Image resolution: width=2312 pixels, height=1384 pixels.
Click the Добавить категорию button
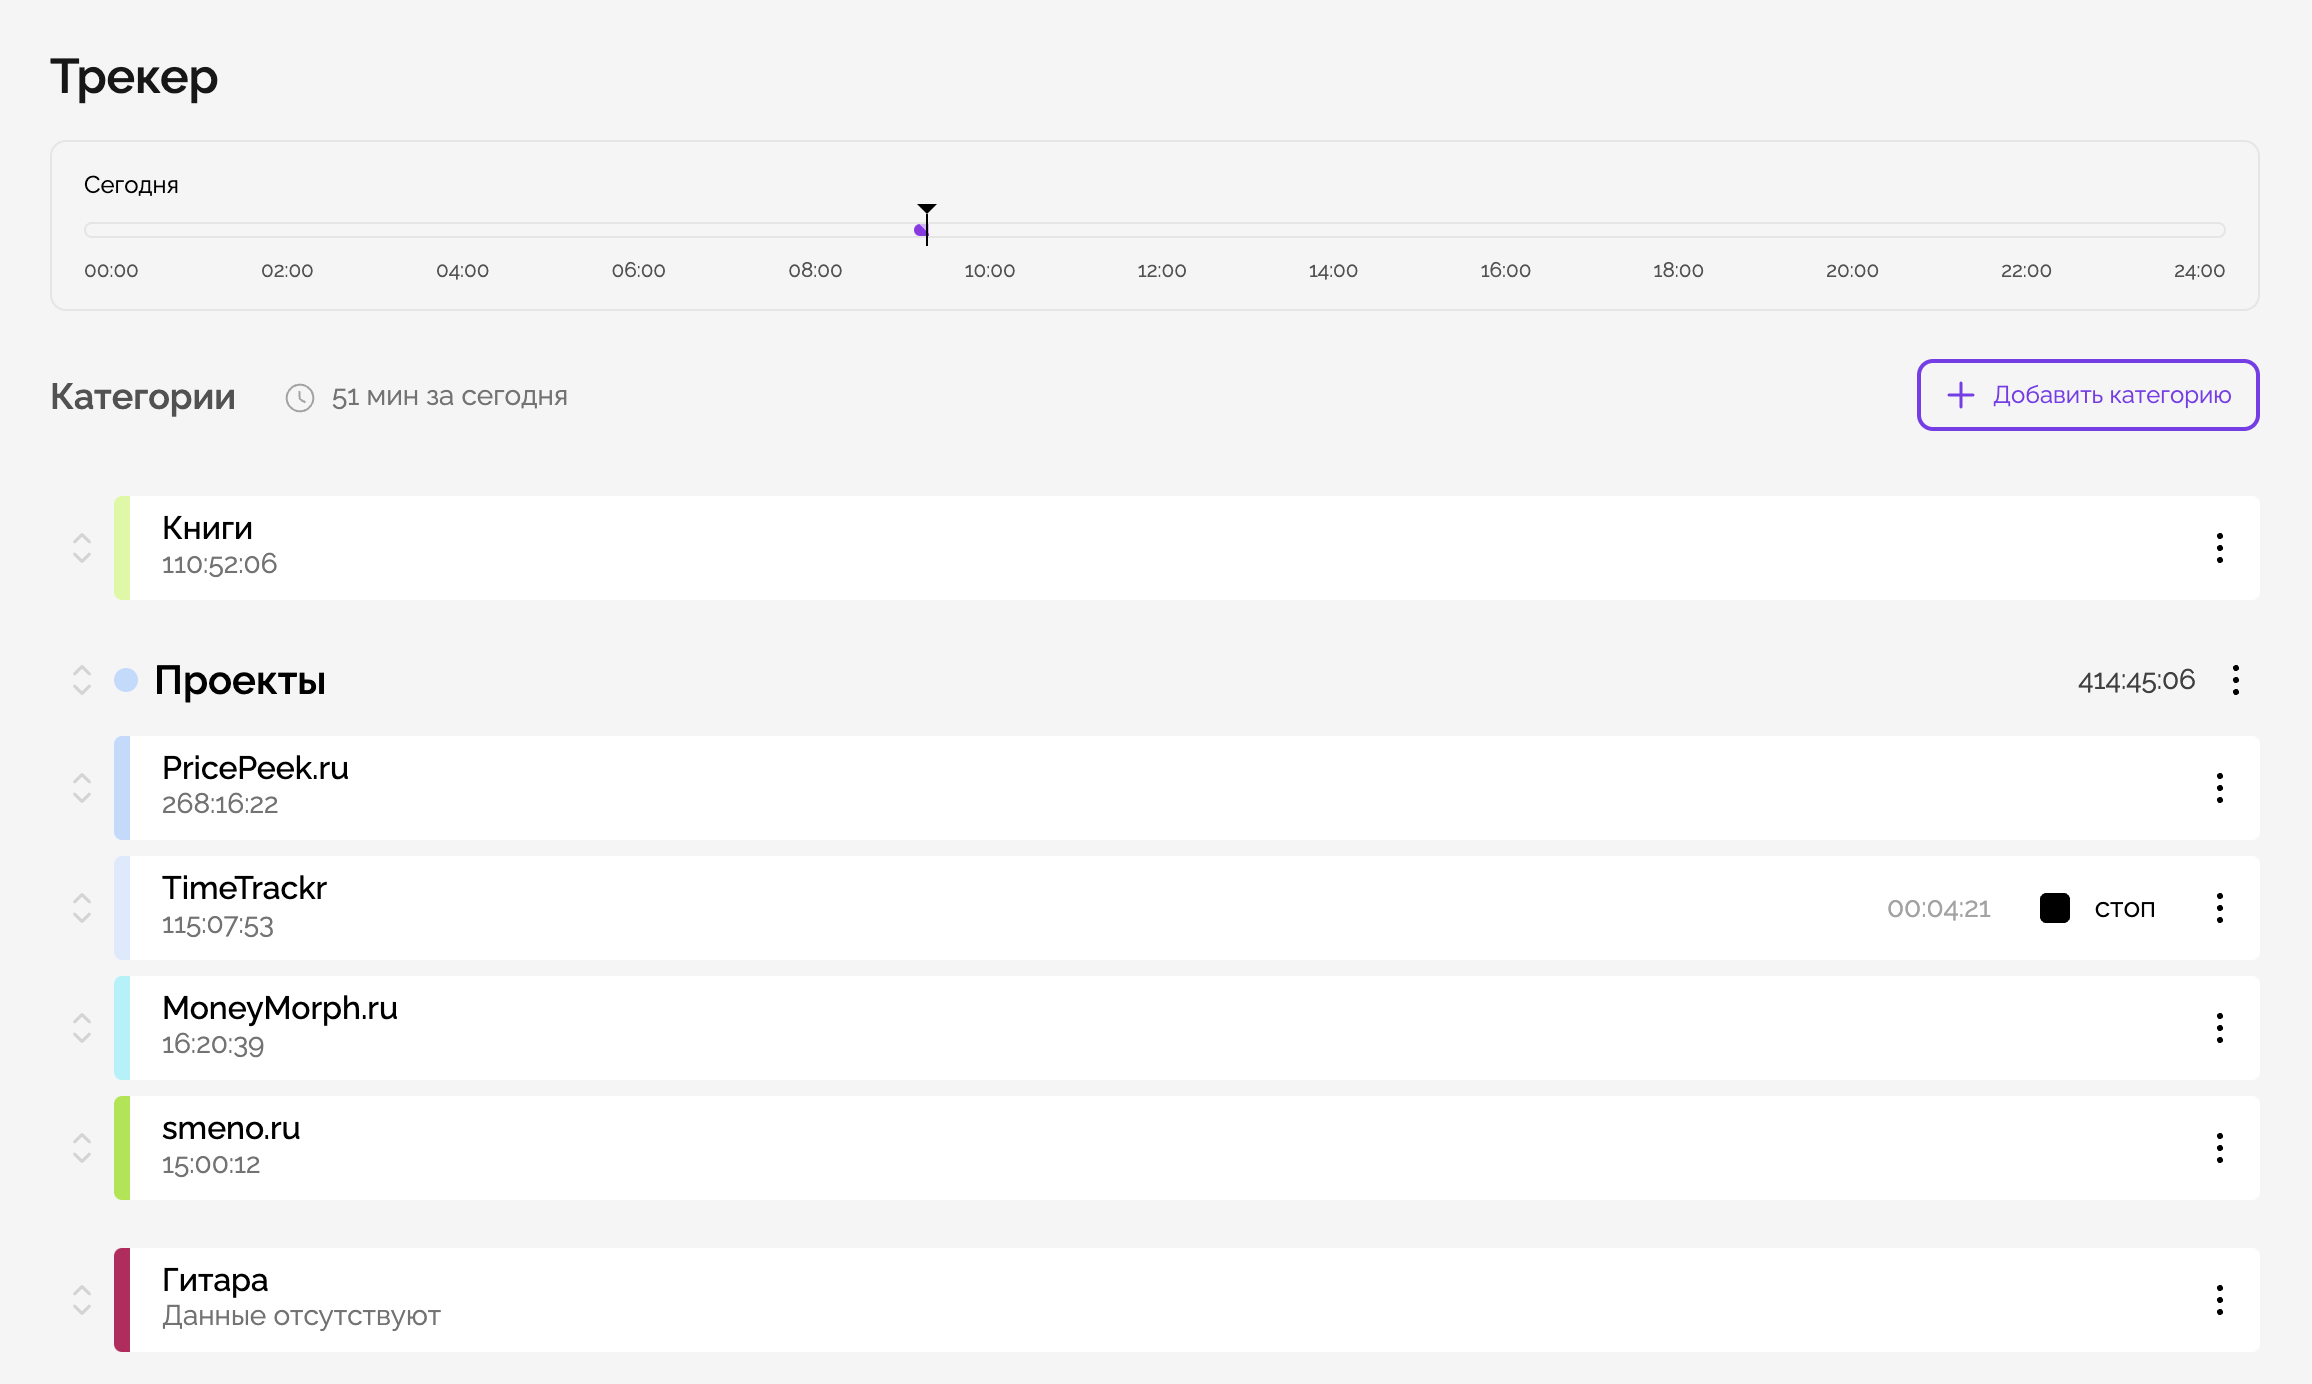pyautogui.click(x=2087, y=395)
